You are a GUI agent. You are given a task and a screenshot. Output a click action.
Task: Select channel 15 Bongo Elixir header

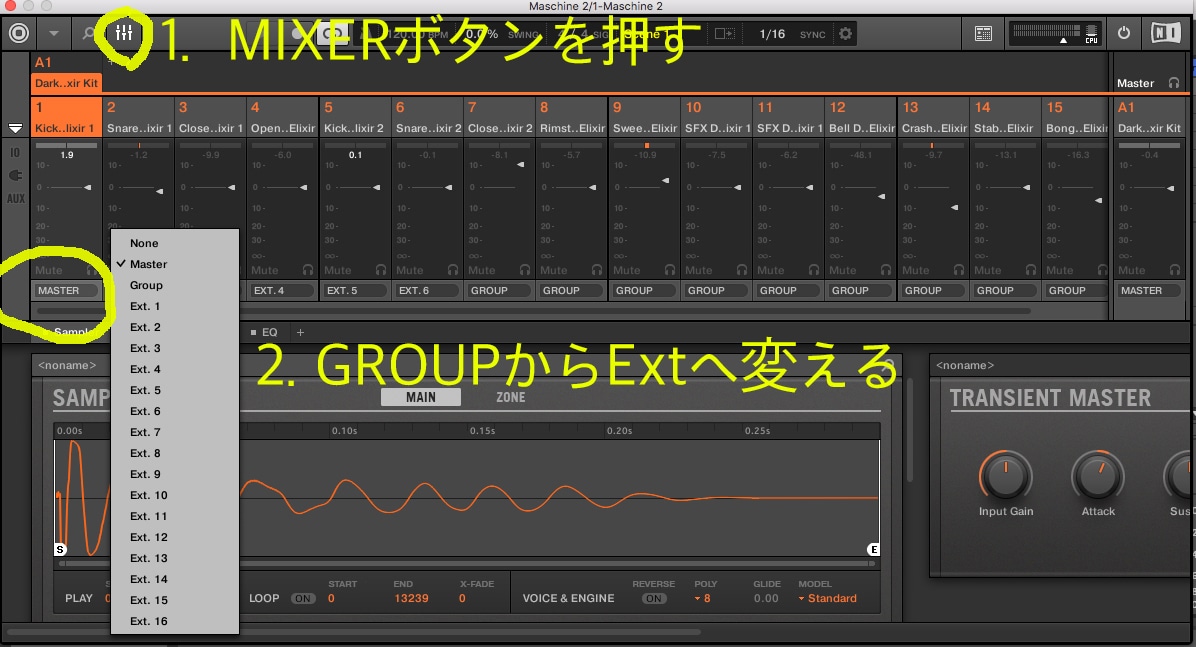click(1076, 117)
